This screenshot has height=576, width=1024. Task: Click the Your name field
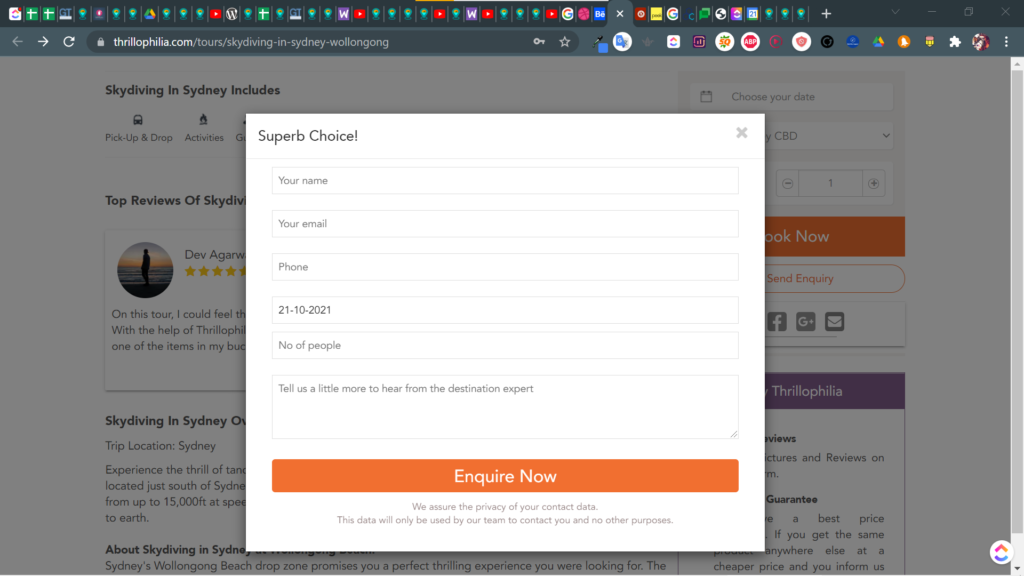point(505,181)
